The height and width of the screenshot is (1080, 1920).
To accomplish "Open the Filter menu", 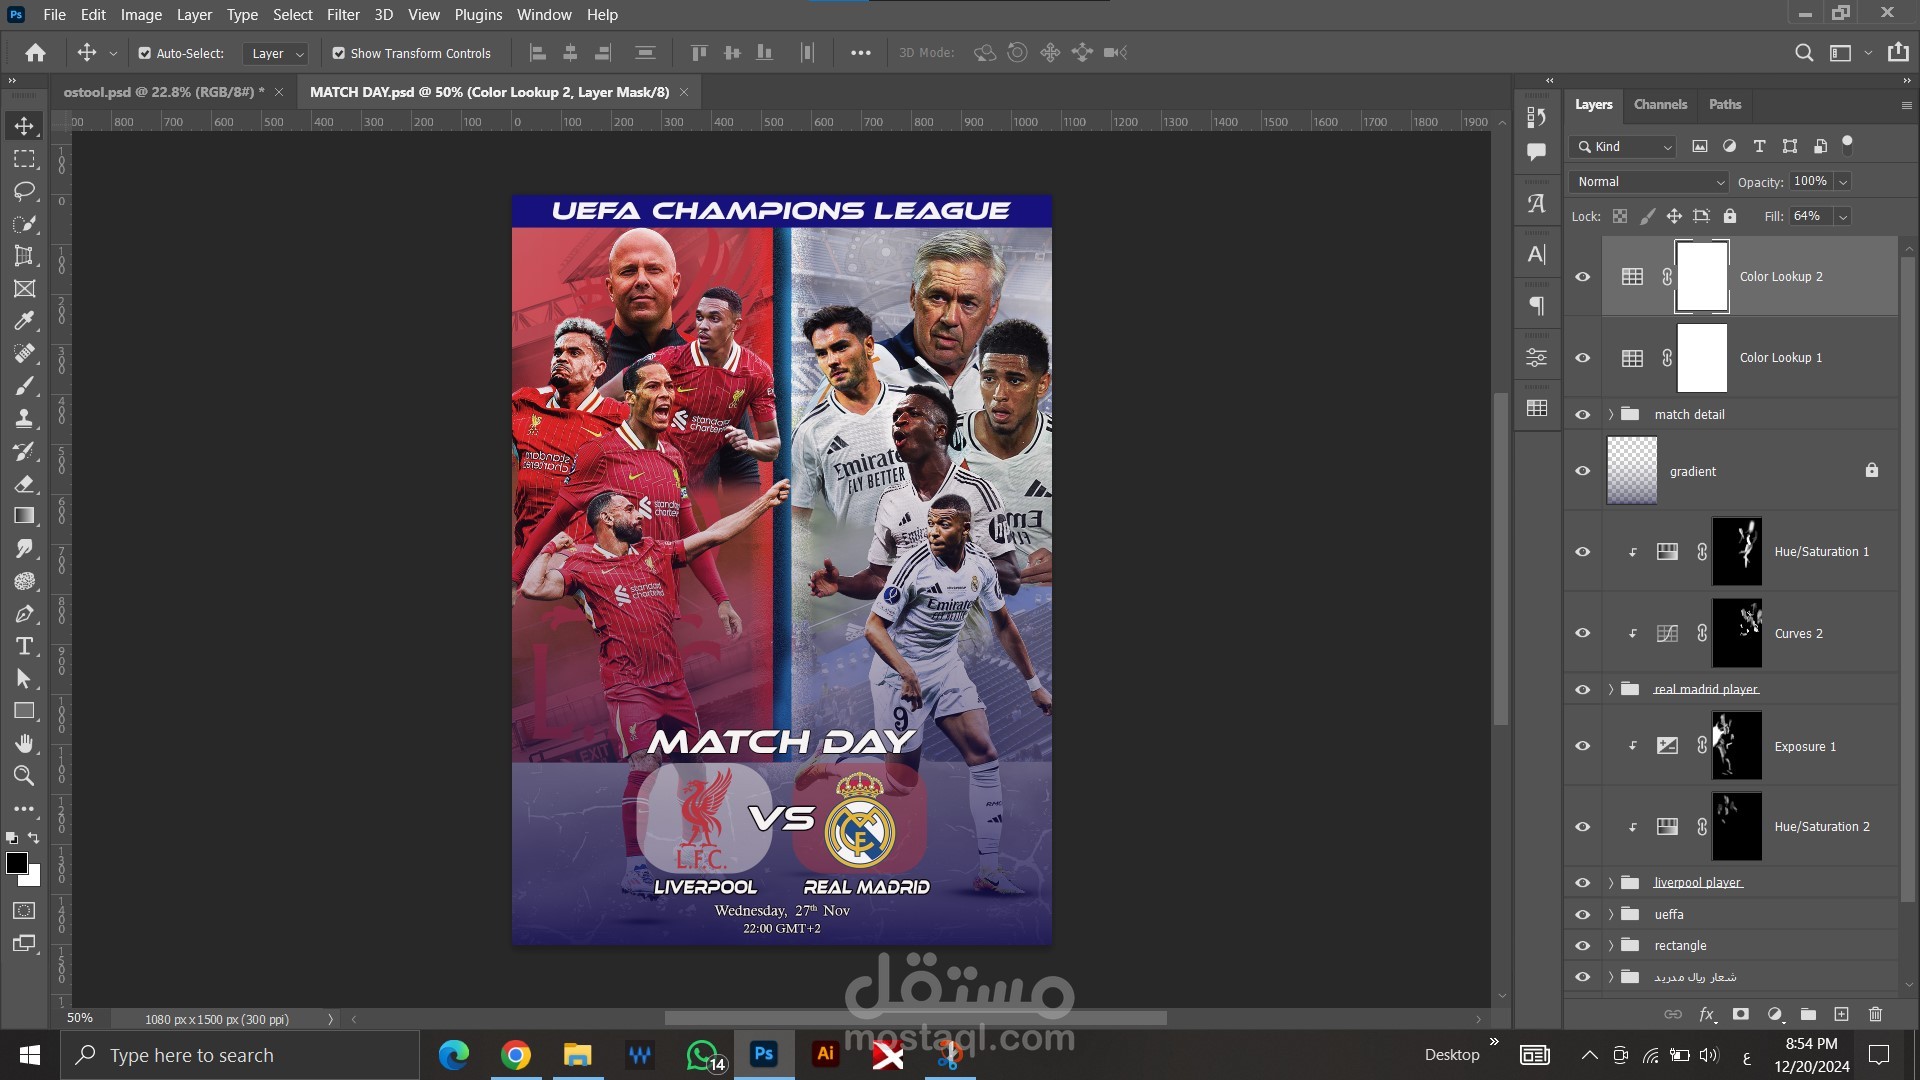I will point(342,14).
